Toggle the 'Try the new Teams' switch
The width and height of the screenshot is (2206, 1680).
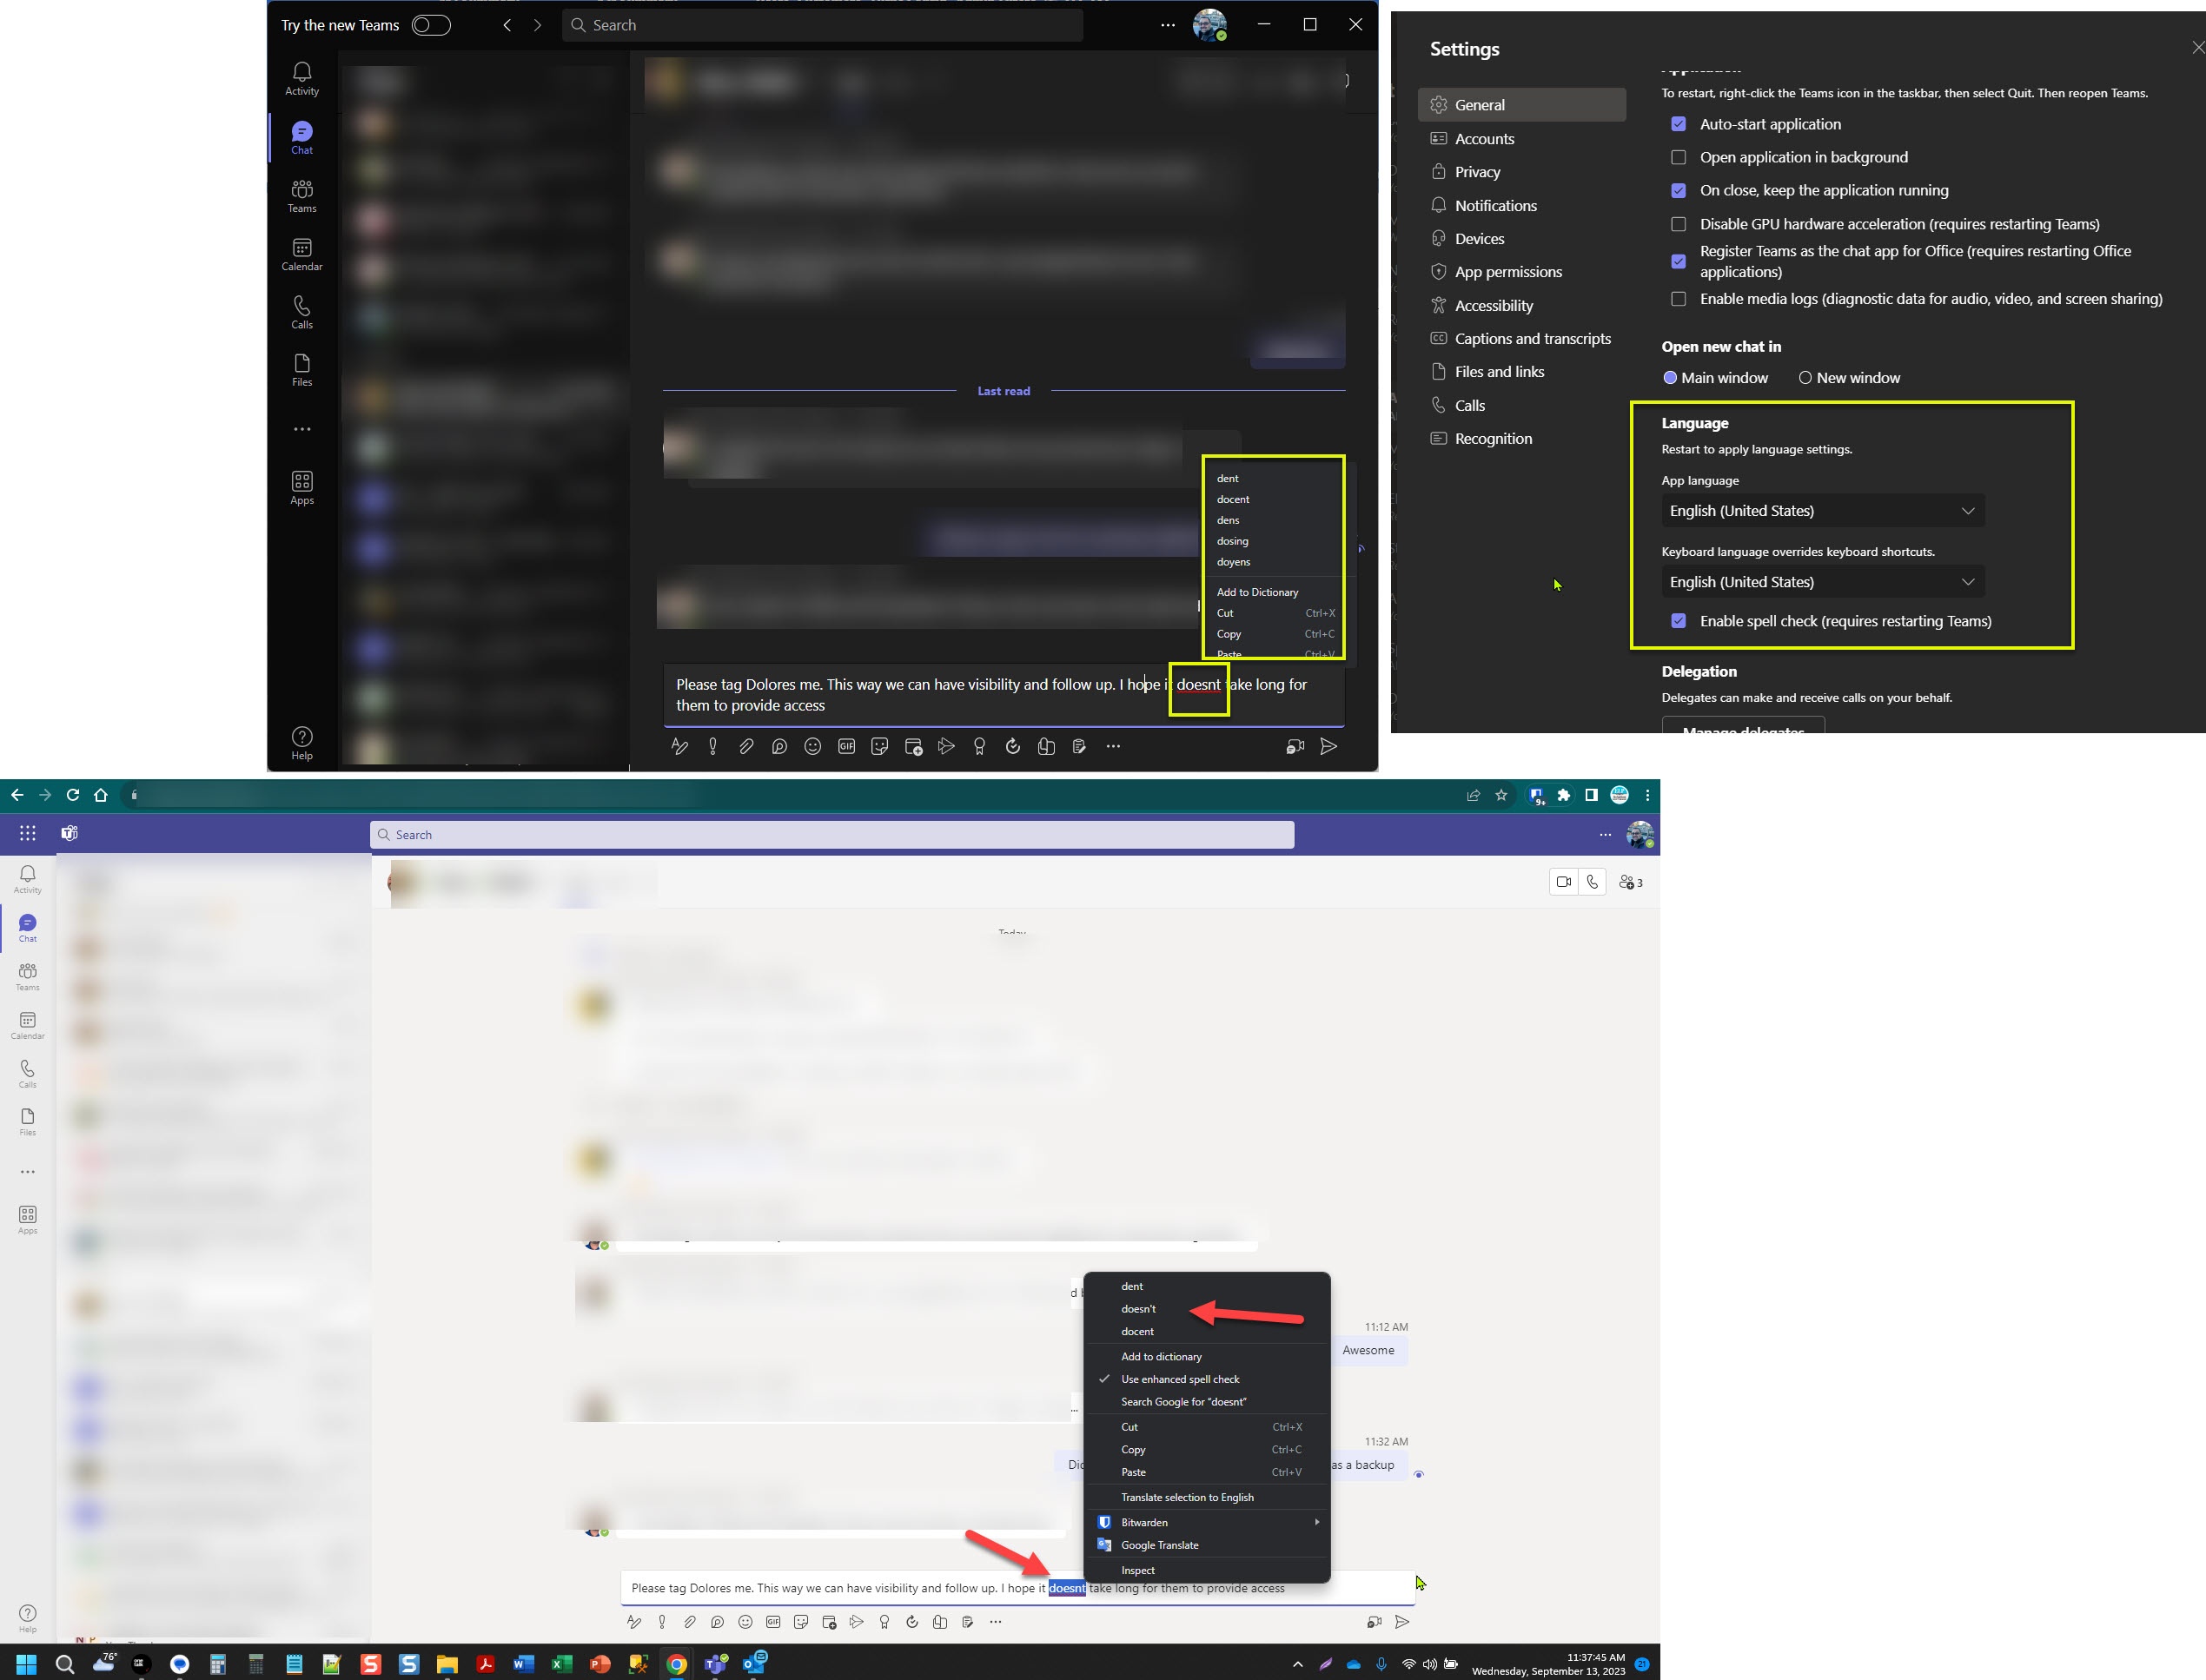431,25
